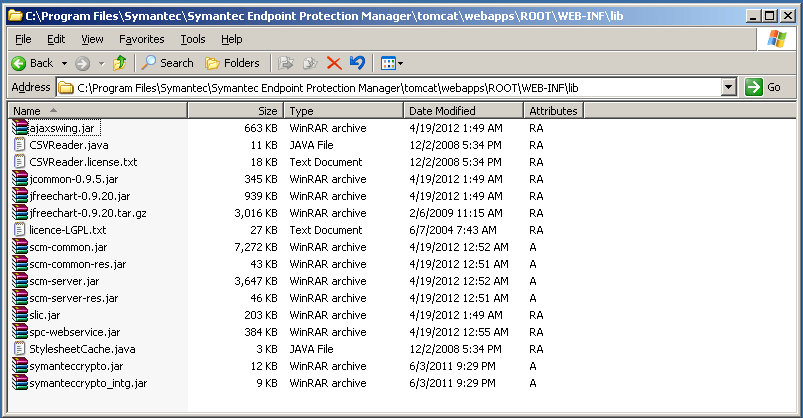This screenshot has width=803, height=418.
Task: Click the licence-LGPL.txt file name
Action: [x=68, y=230]
